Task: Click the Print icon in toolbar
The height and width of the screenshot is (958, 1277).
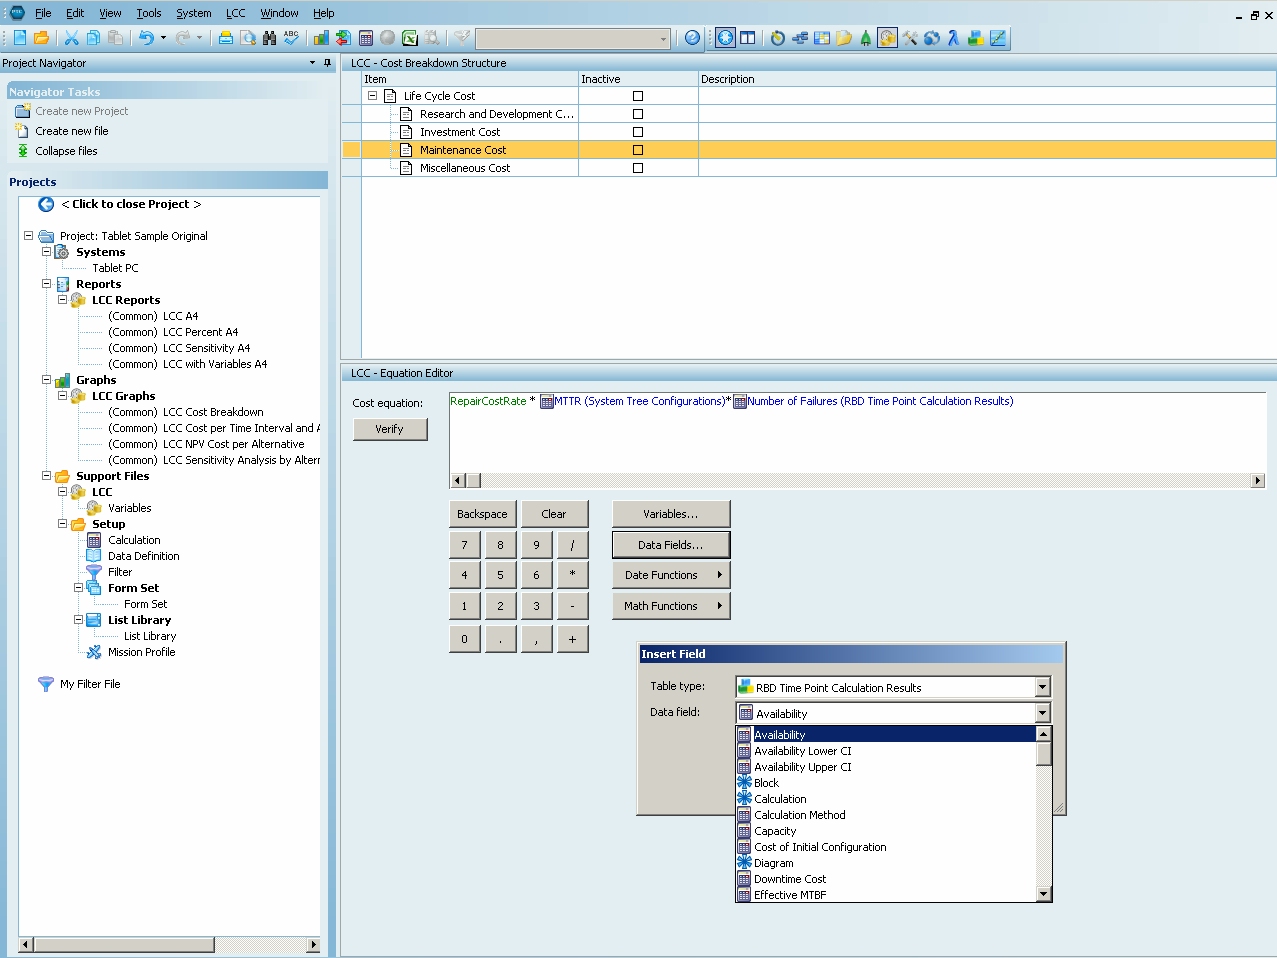Action: (226, 38)
